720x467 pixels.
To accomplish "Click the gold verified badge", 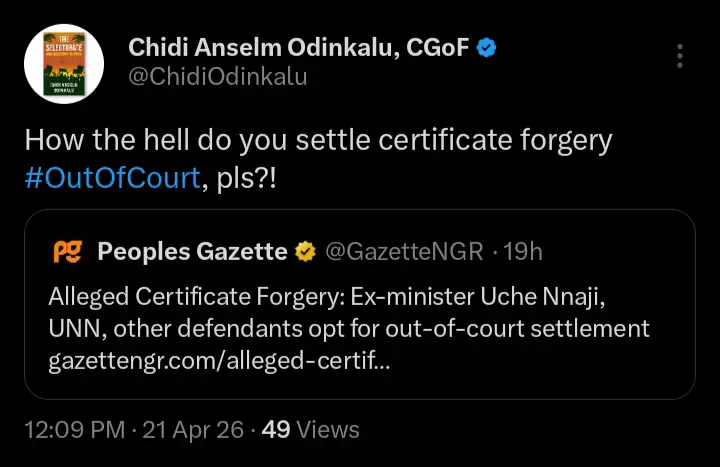I will 304,252.
